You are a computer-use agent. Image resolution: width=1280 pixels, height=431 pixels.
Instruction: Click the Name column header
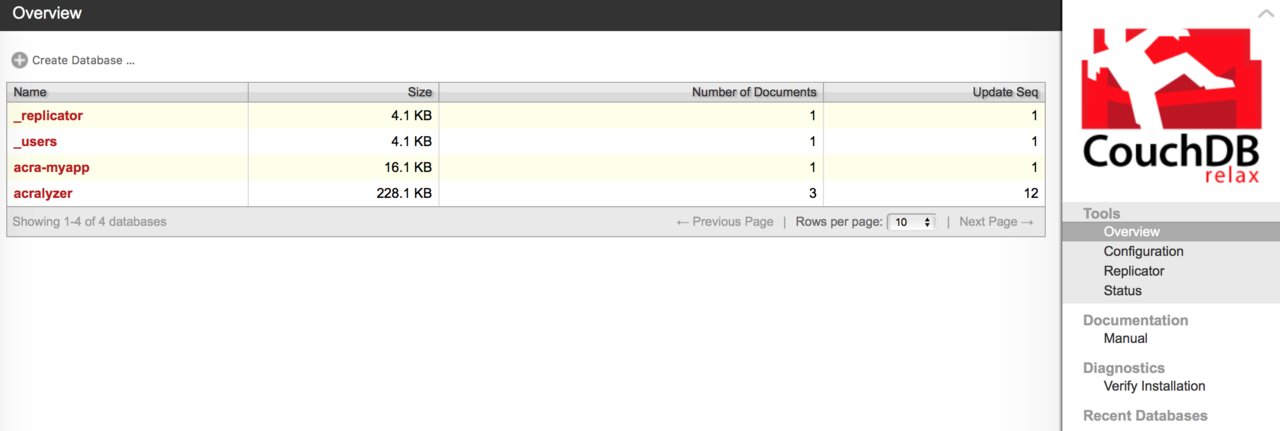coord(128,92)
